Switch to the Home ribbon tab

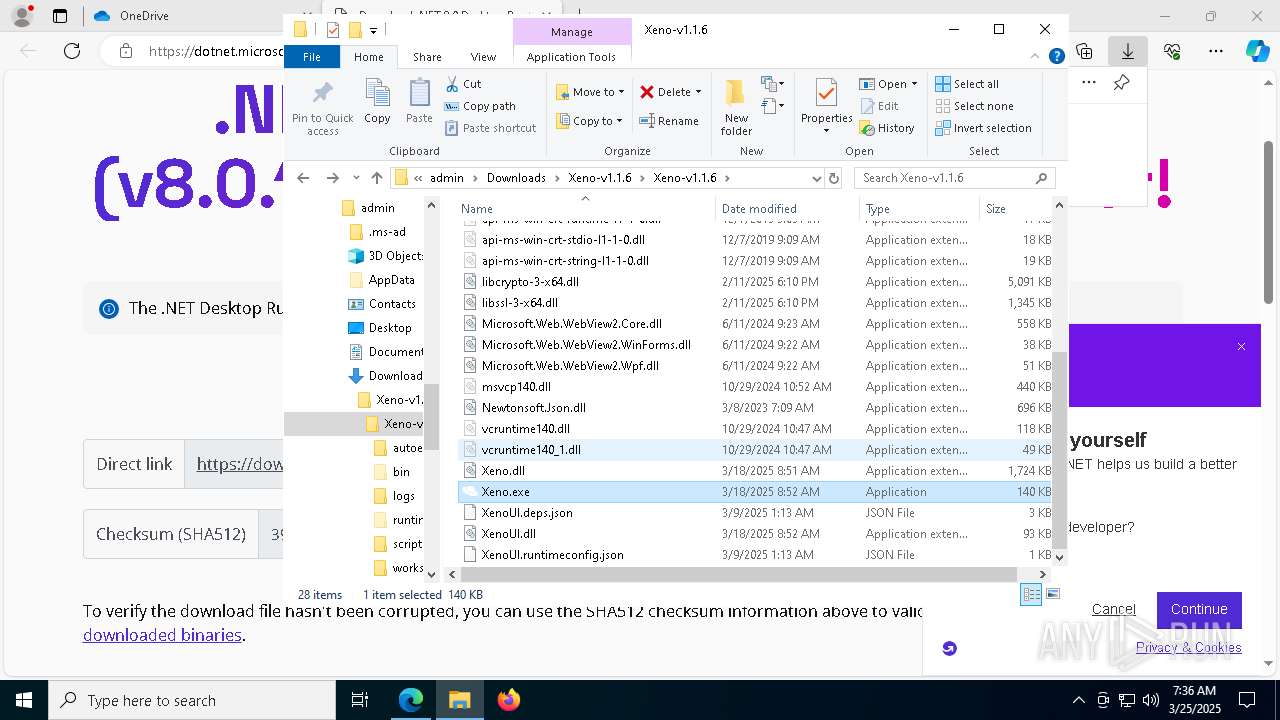[368, 57]
